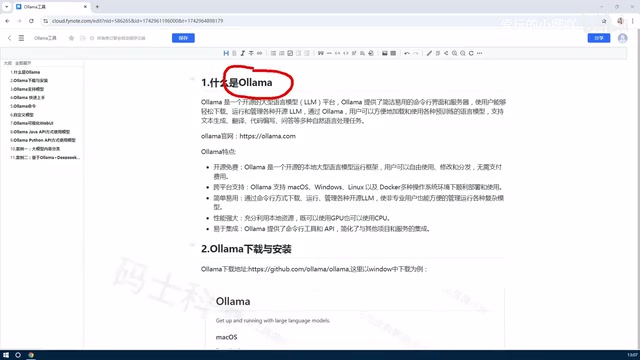Open Windows Start menu

6,355
